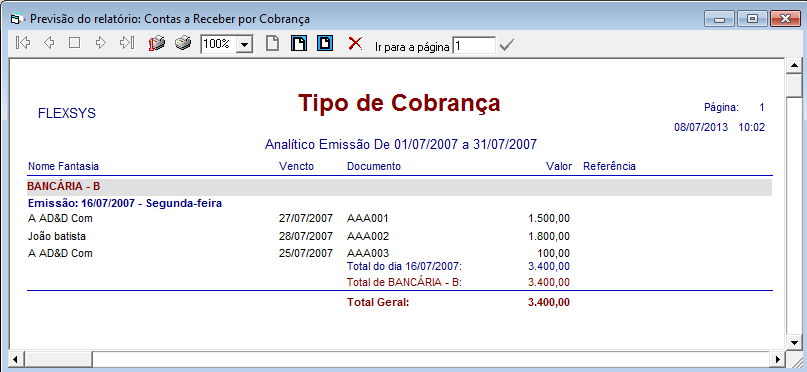Click the 'Total Geral:' label

[378, 302]
